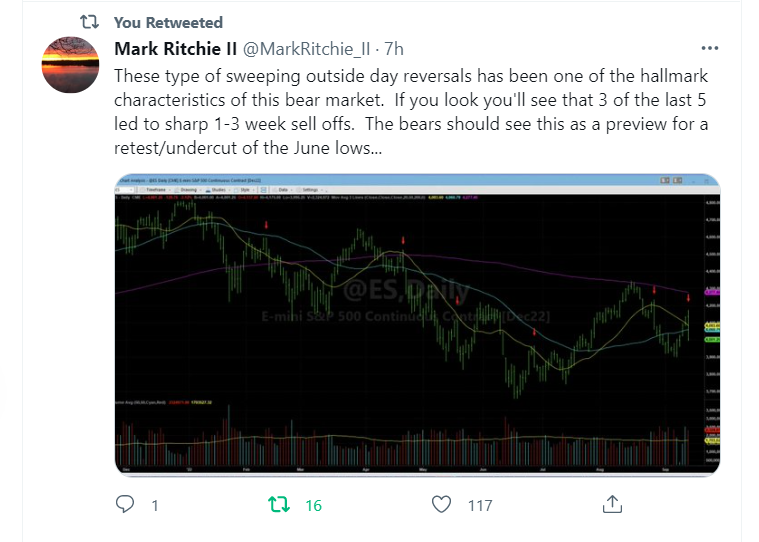Image resolution: width=759 pixels, height=542 pixels.
Task: Open the Timeframe menu in chart toolbar
Action: click(x=156, y=188)
